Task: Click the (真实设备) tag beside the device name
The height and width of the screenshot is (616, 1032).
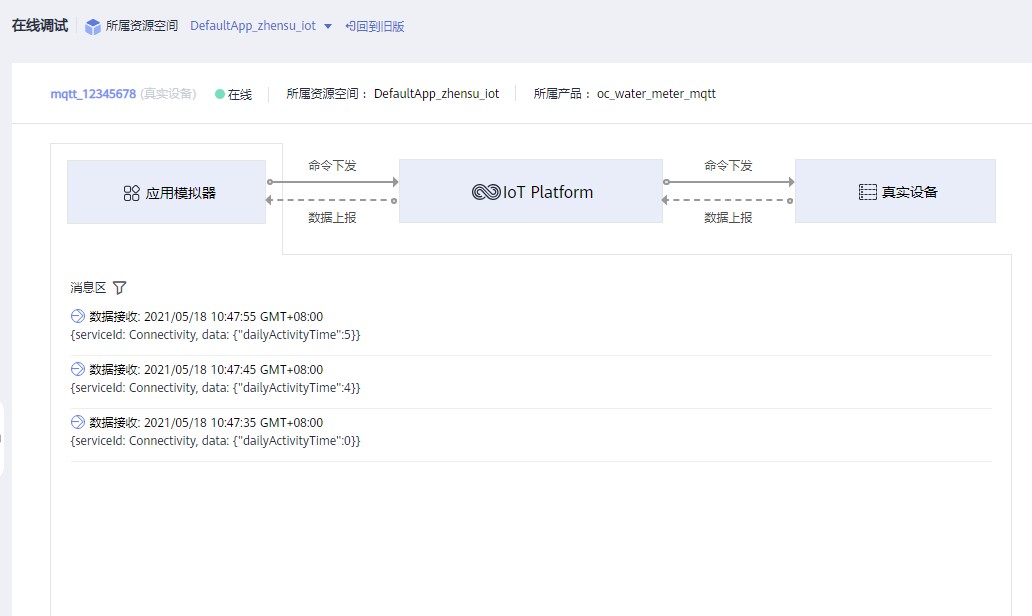Action: [x=168, y=93]
